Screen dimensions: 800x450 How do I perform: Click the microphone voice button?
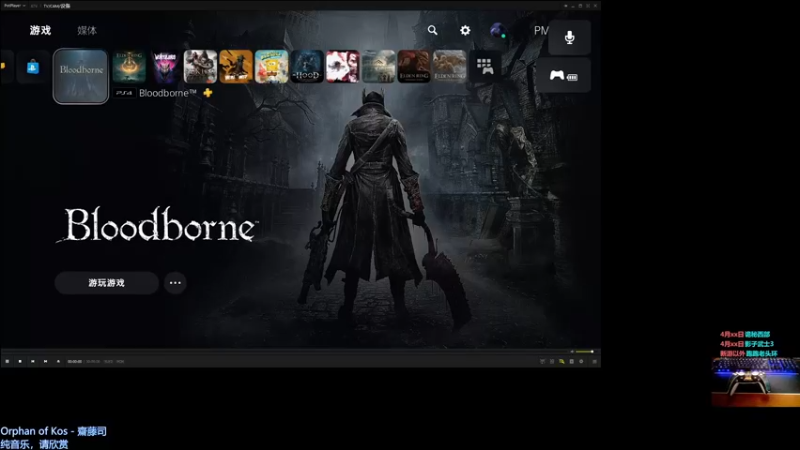pos(569,37)
